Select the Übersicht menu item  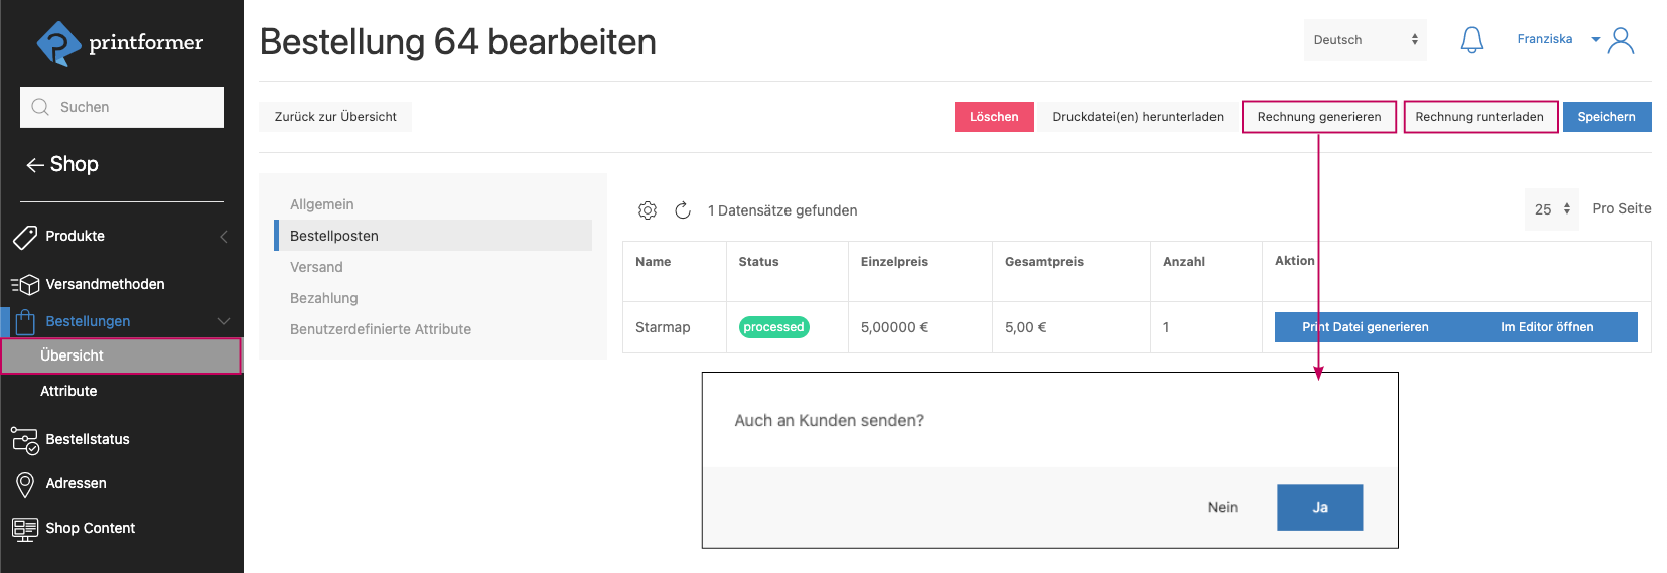72,356
